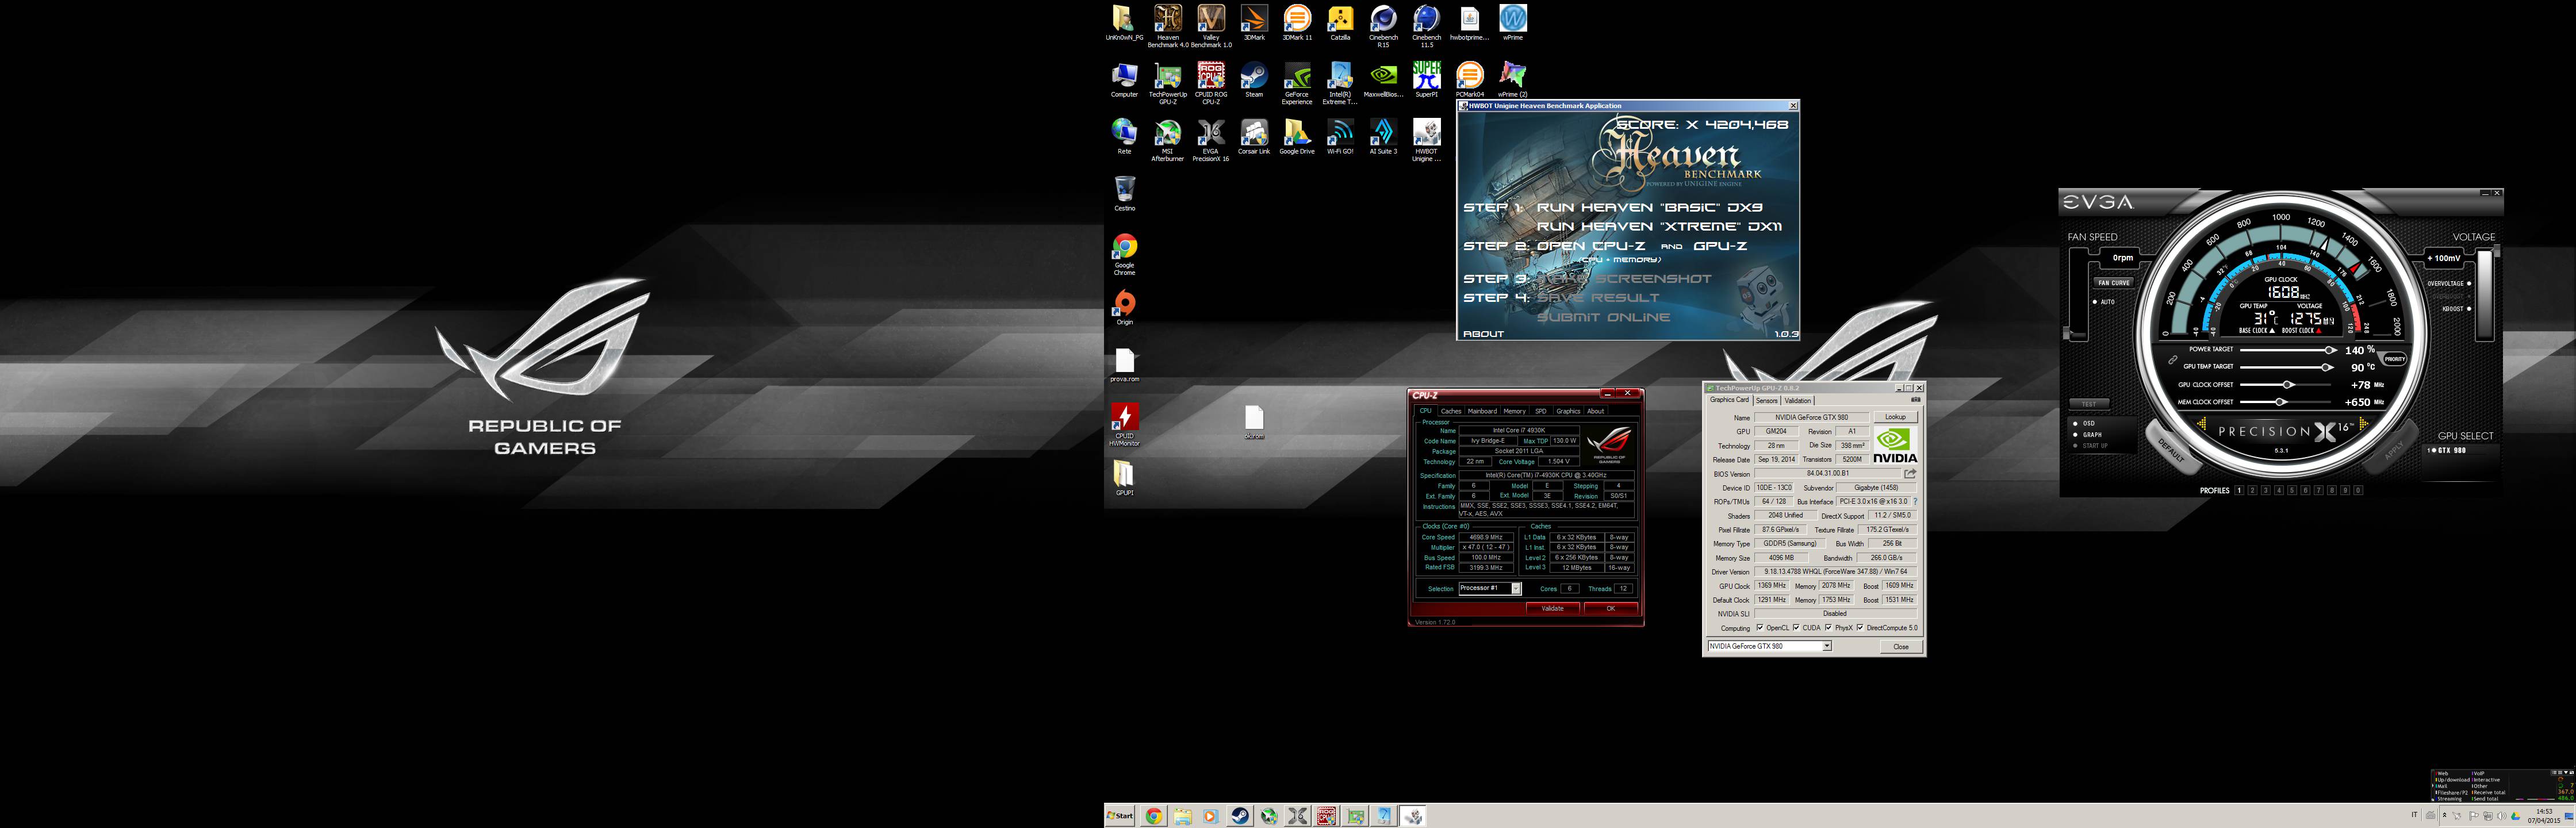Open Sensors tab in GPU-Z
Viewport: 2576px width, 828px height.
tap(1767, 400)
